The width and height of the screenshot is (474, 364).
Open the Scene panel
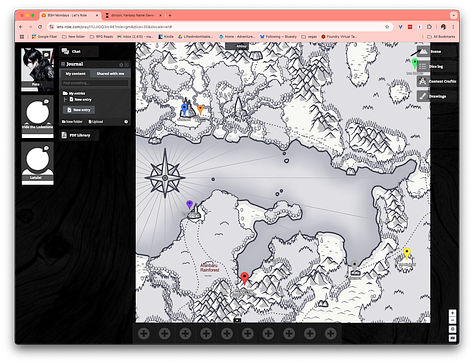(436, 51)
